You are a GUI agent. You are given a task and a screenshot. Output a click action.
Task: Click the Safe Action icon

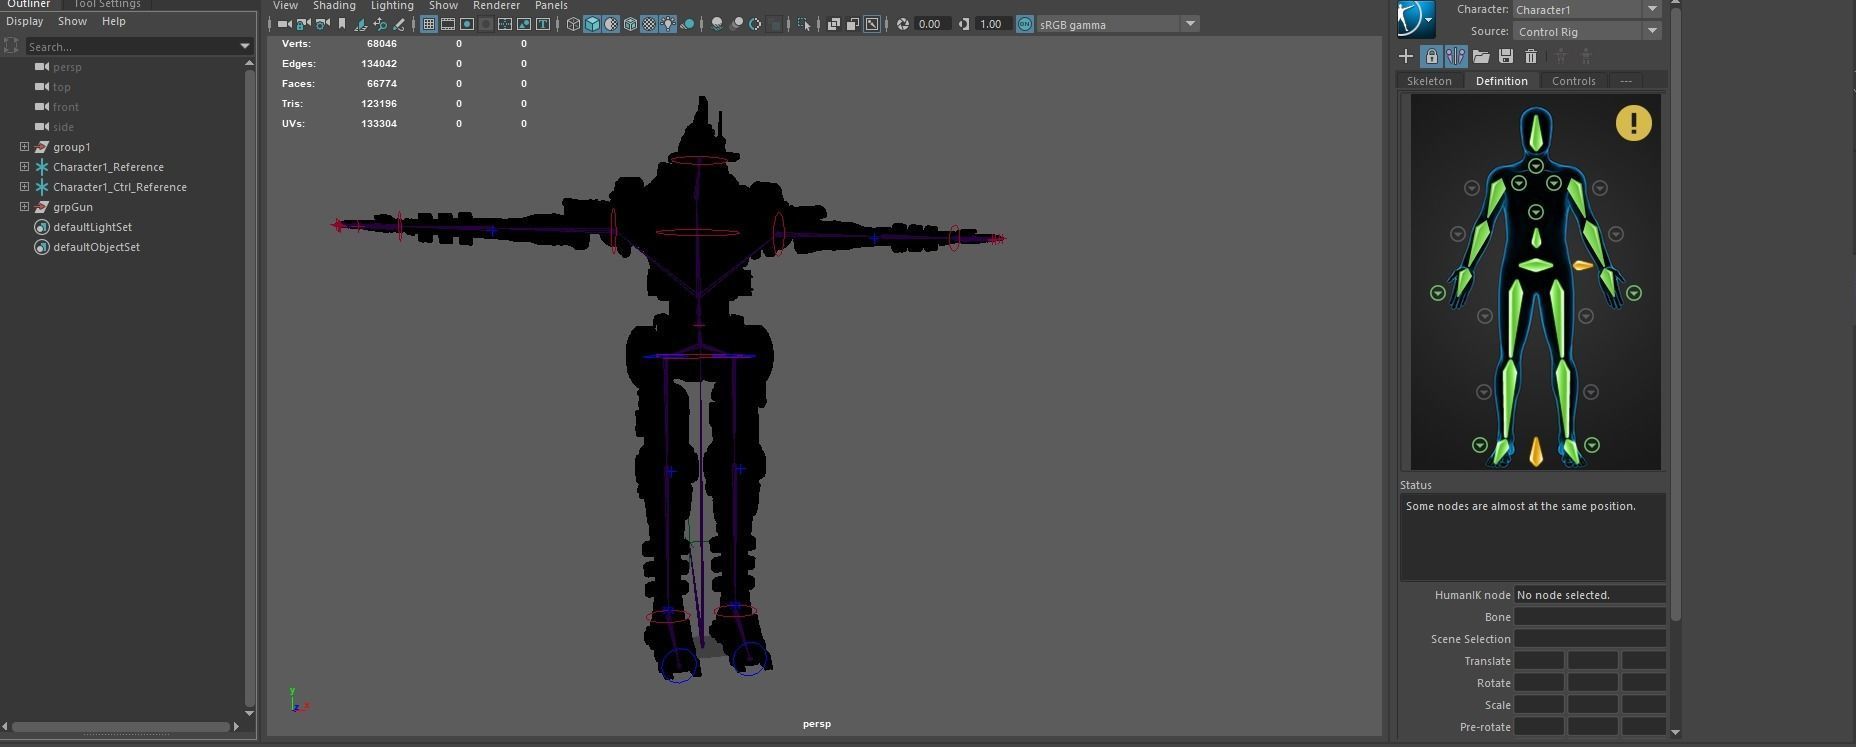point(524,24)
